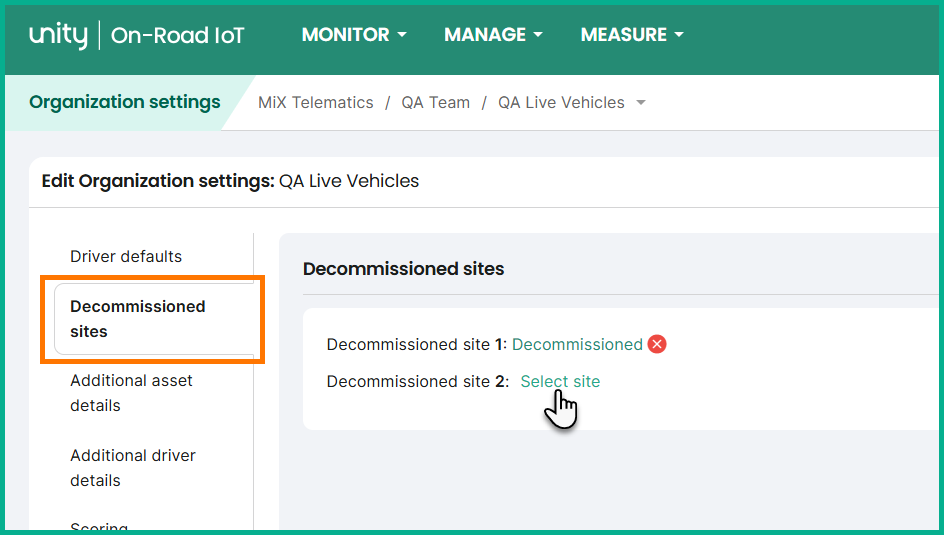This screenshot has height=535, width=944.
Task: Click the Decommissioned sites panel heading
Action: click(x=403, y=269)
